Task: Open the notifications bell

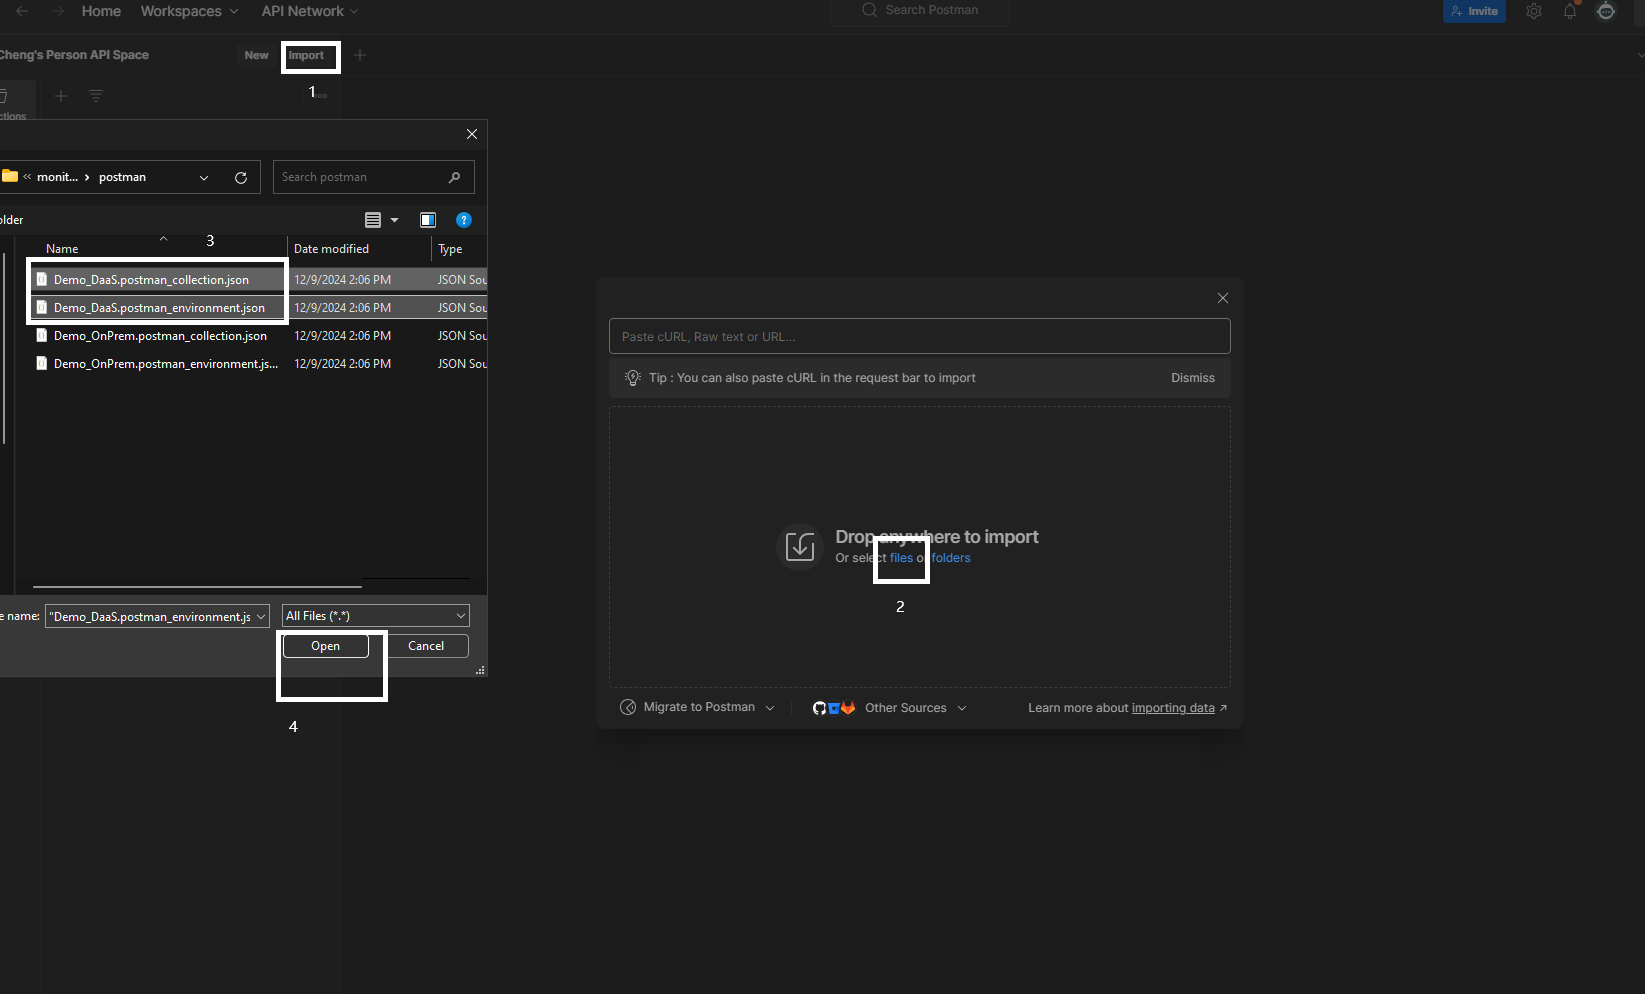Action: 1570,11
